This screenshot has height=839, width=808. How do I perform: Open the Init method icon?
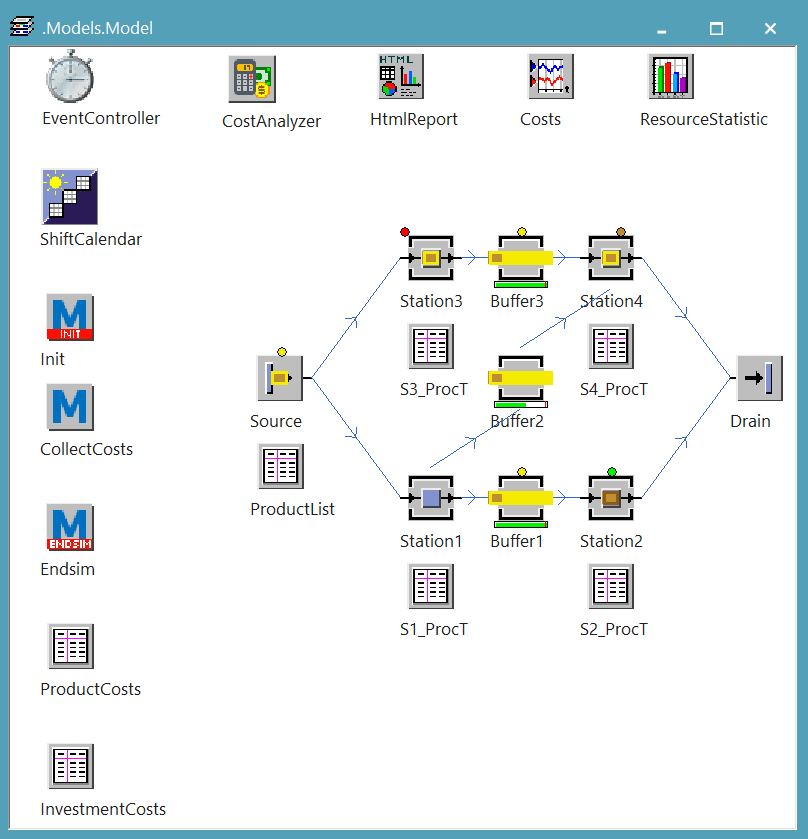tap(70, 317)
